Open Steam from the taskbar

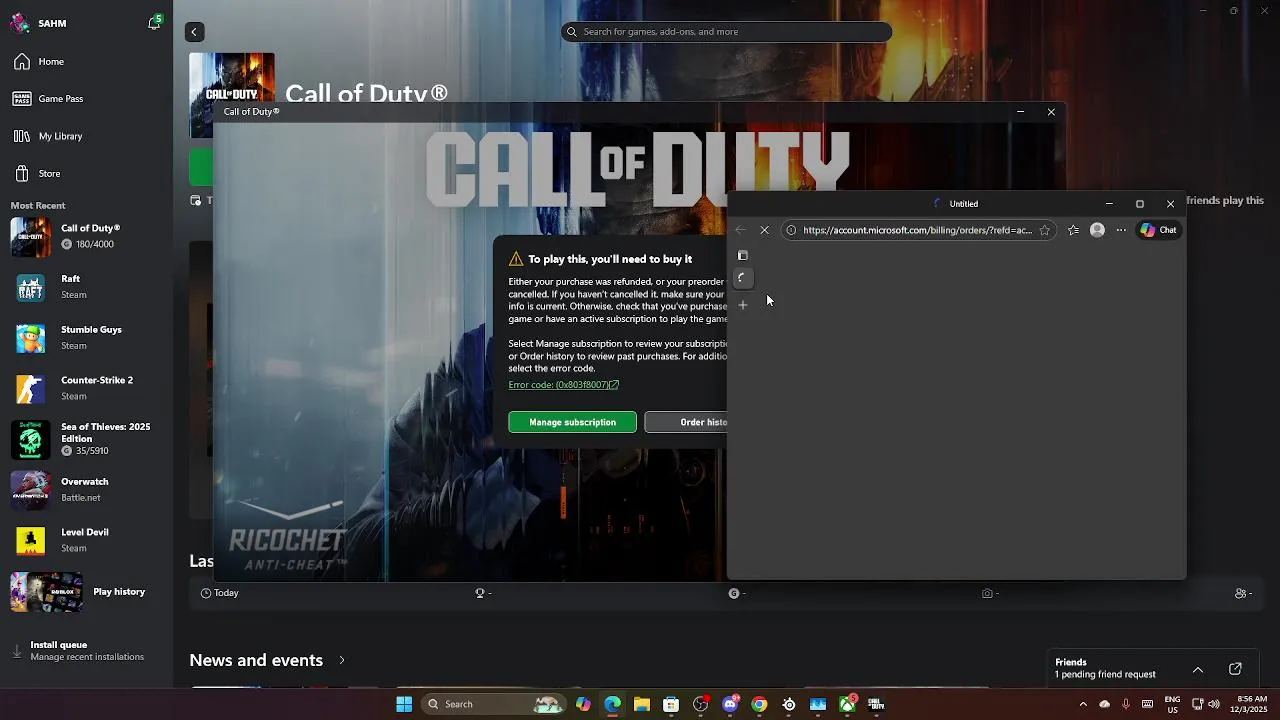789,704
